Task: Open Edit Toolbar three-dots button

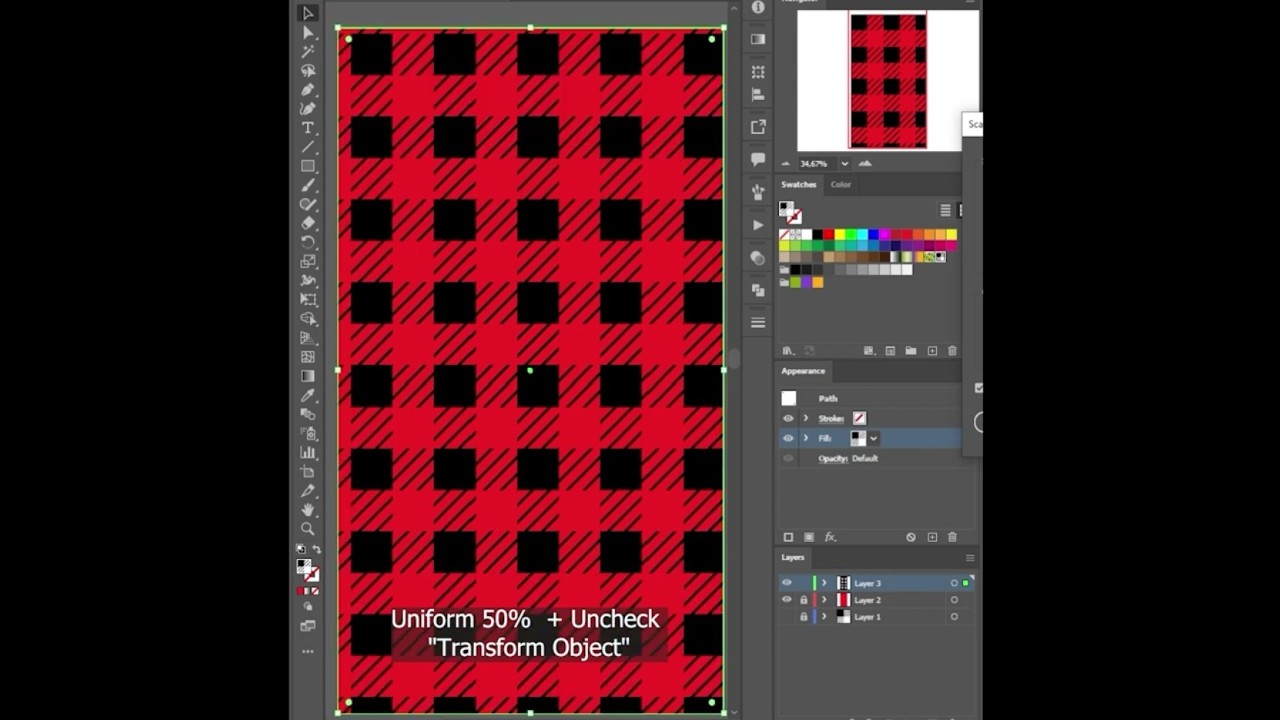Action: pos(308,651)
